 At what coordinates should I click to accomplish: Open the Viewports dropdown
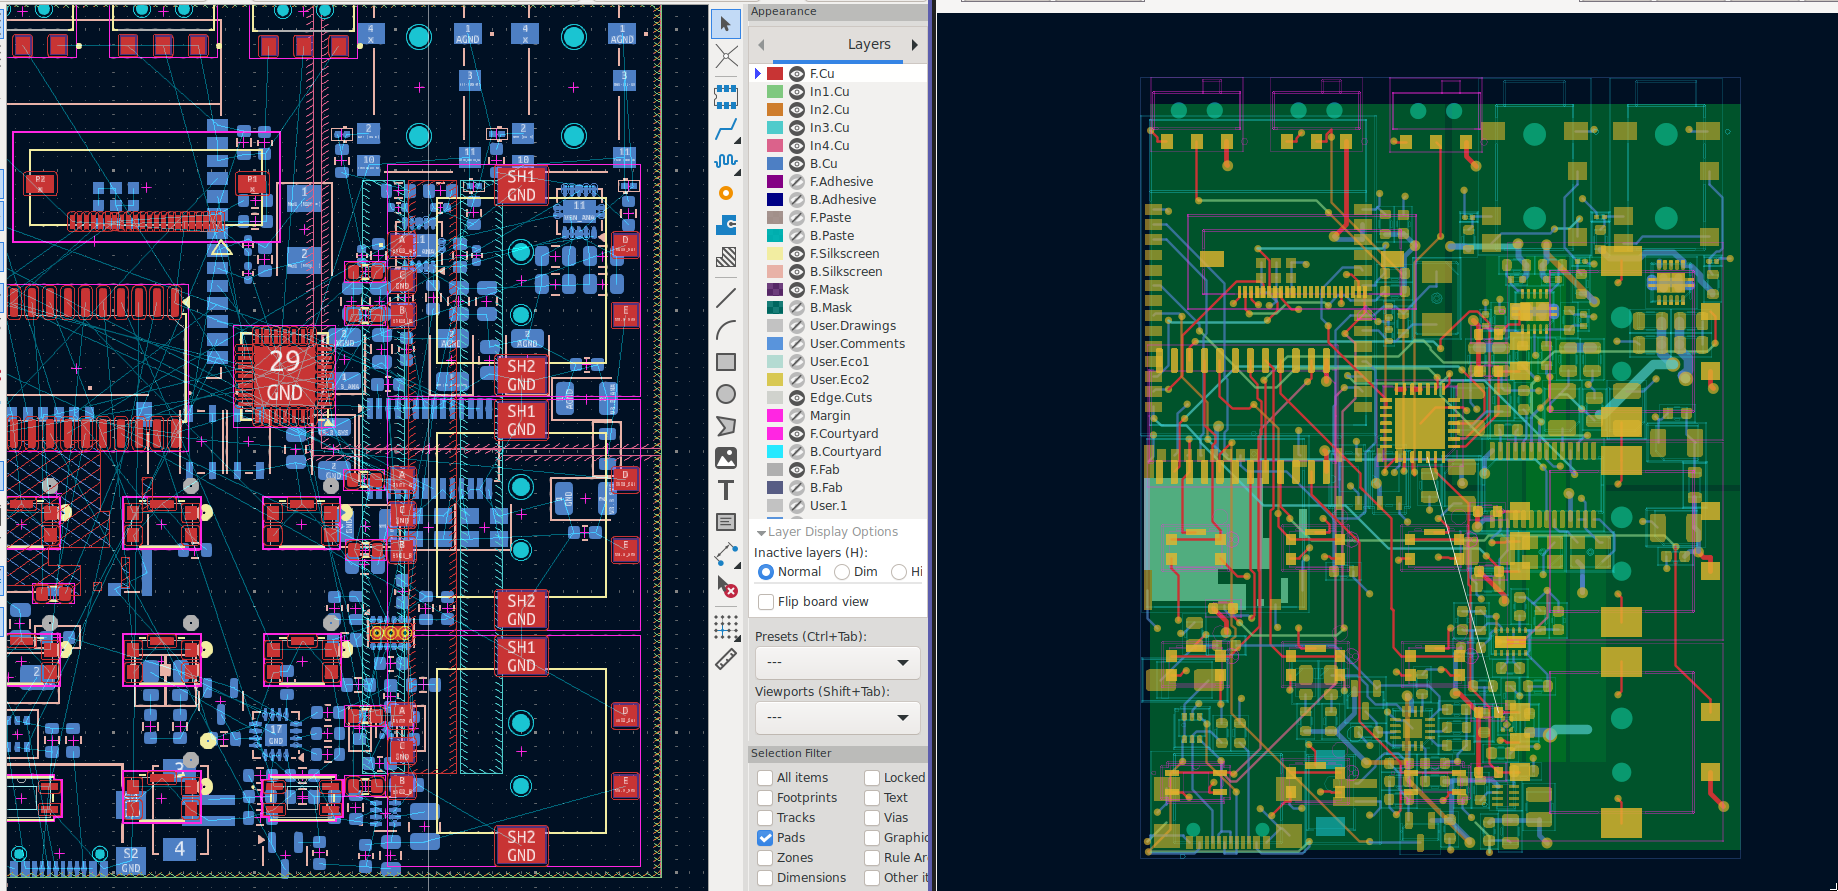click(837, 718)
